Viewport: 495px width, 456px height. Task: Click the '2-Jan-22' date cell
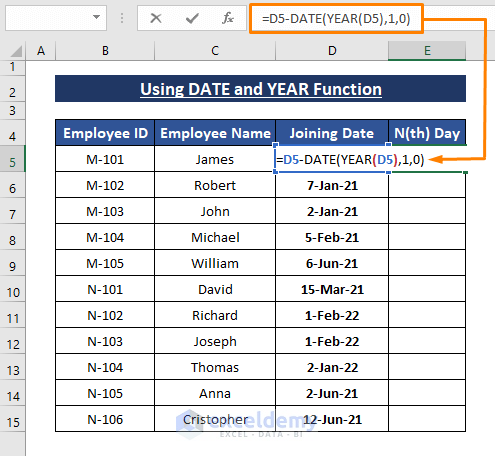coord(332,367)
